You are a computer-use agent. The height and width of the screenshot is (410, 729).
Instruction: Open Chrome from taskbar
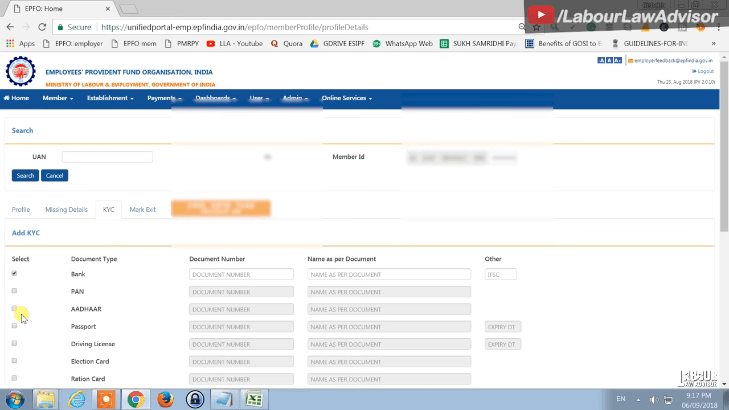tap(135, 399)
